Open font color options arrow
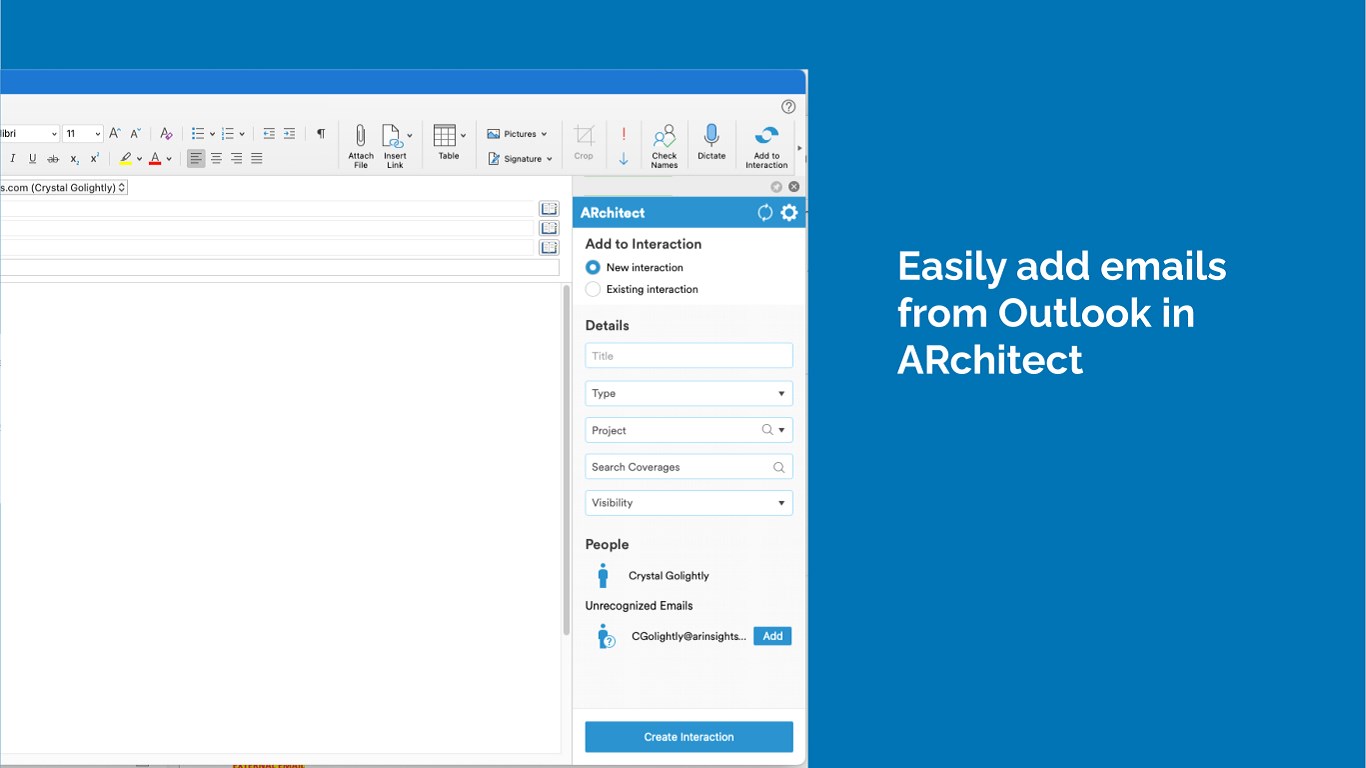 169,159
